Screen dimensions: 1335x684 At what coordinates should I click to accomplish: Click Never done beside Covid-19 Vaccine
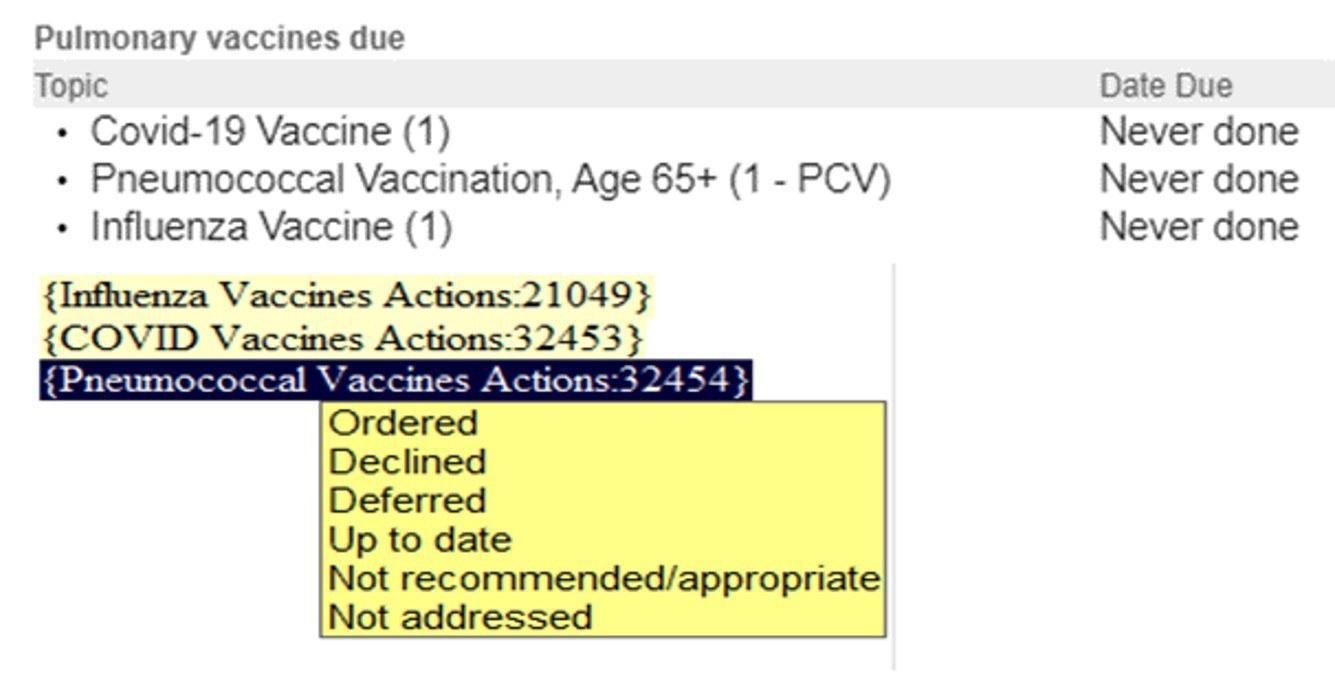point(1198,131)
